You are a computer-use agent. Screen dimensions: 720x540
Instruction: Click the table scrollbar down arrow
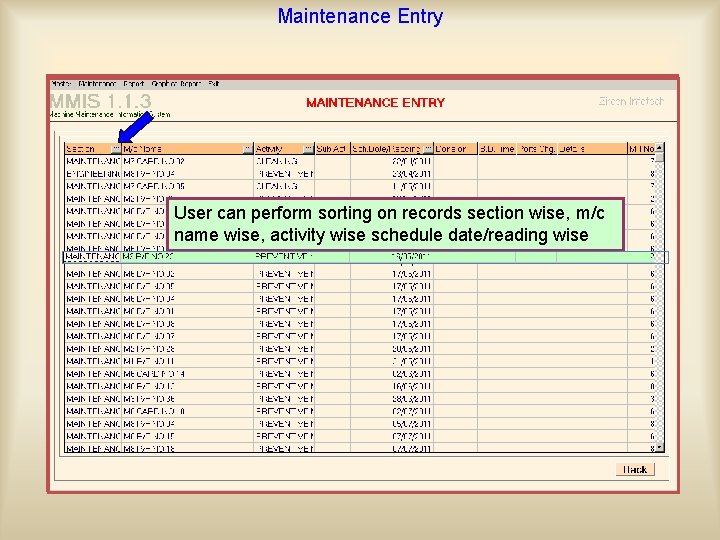click(x=659, y=447)
